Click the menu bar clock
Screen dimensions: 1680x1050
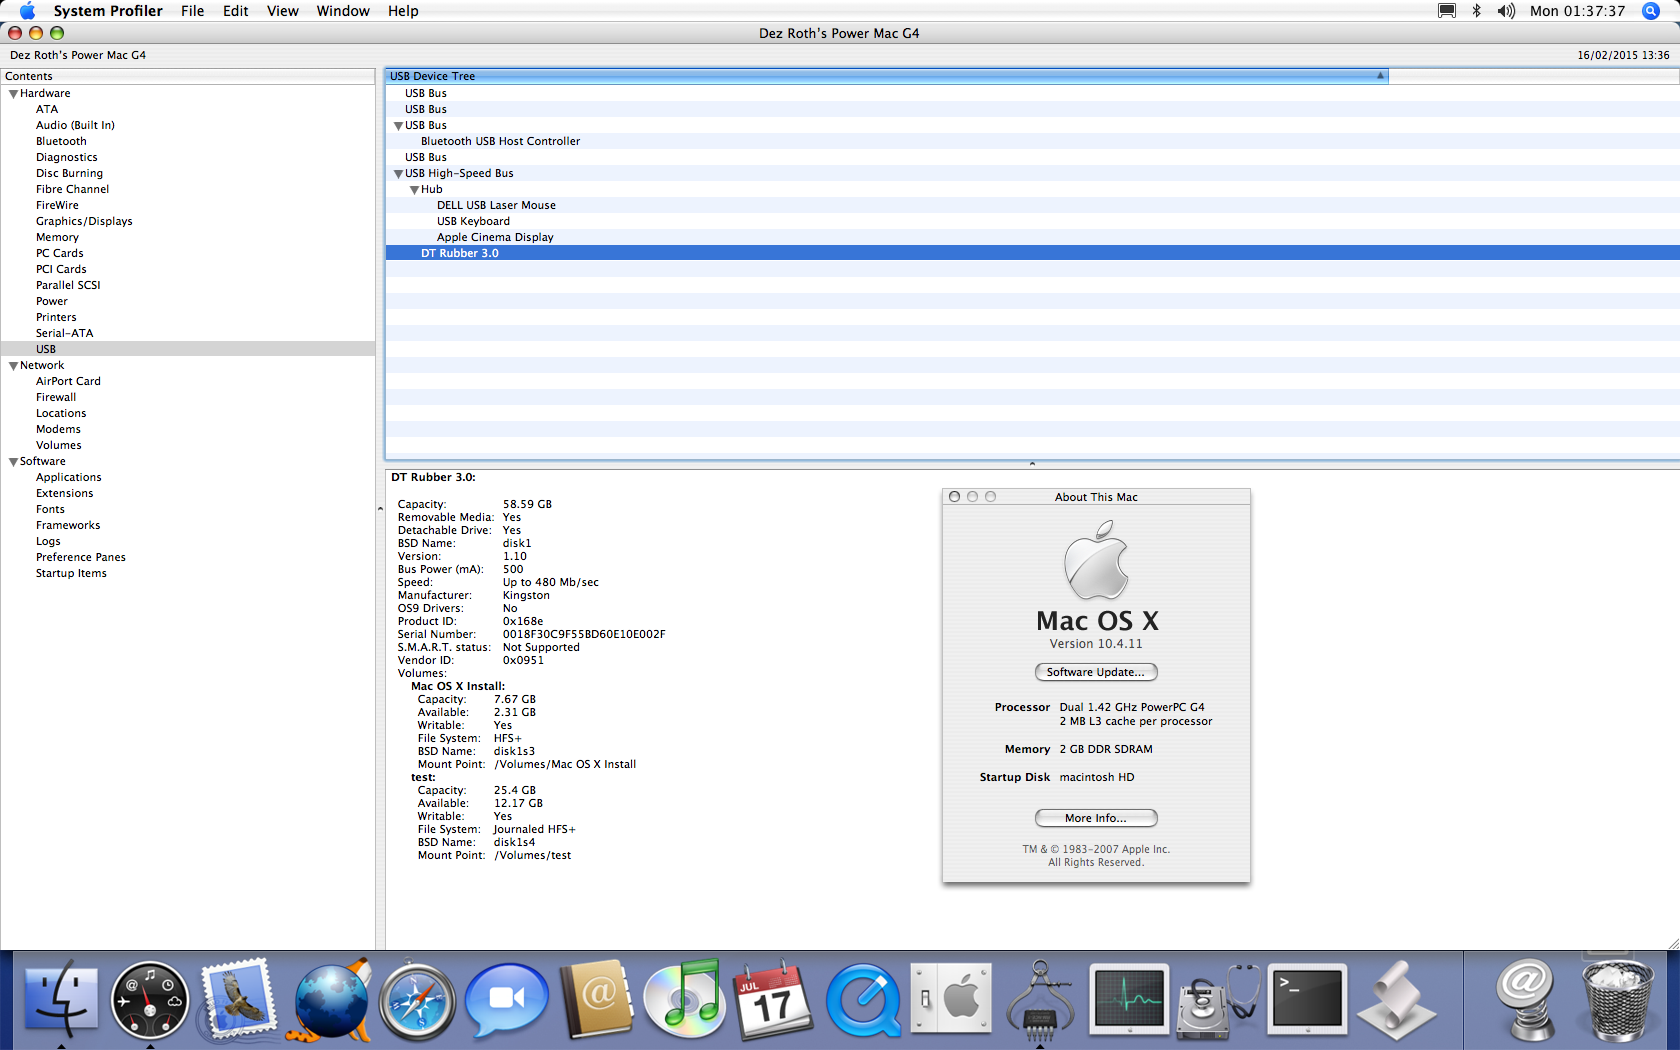click(x=1578, y=11)
